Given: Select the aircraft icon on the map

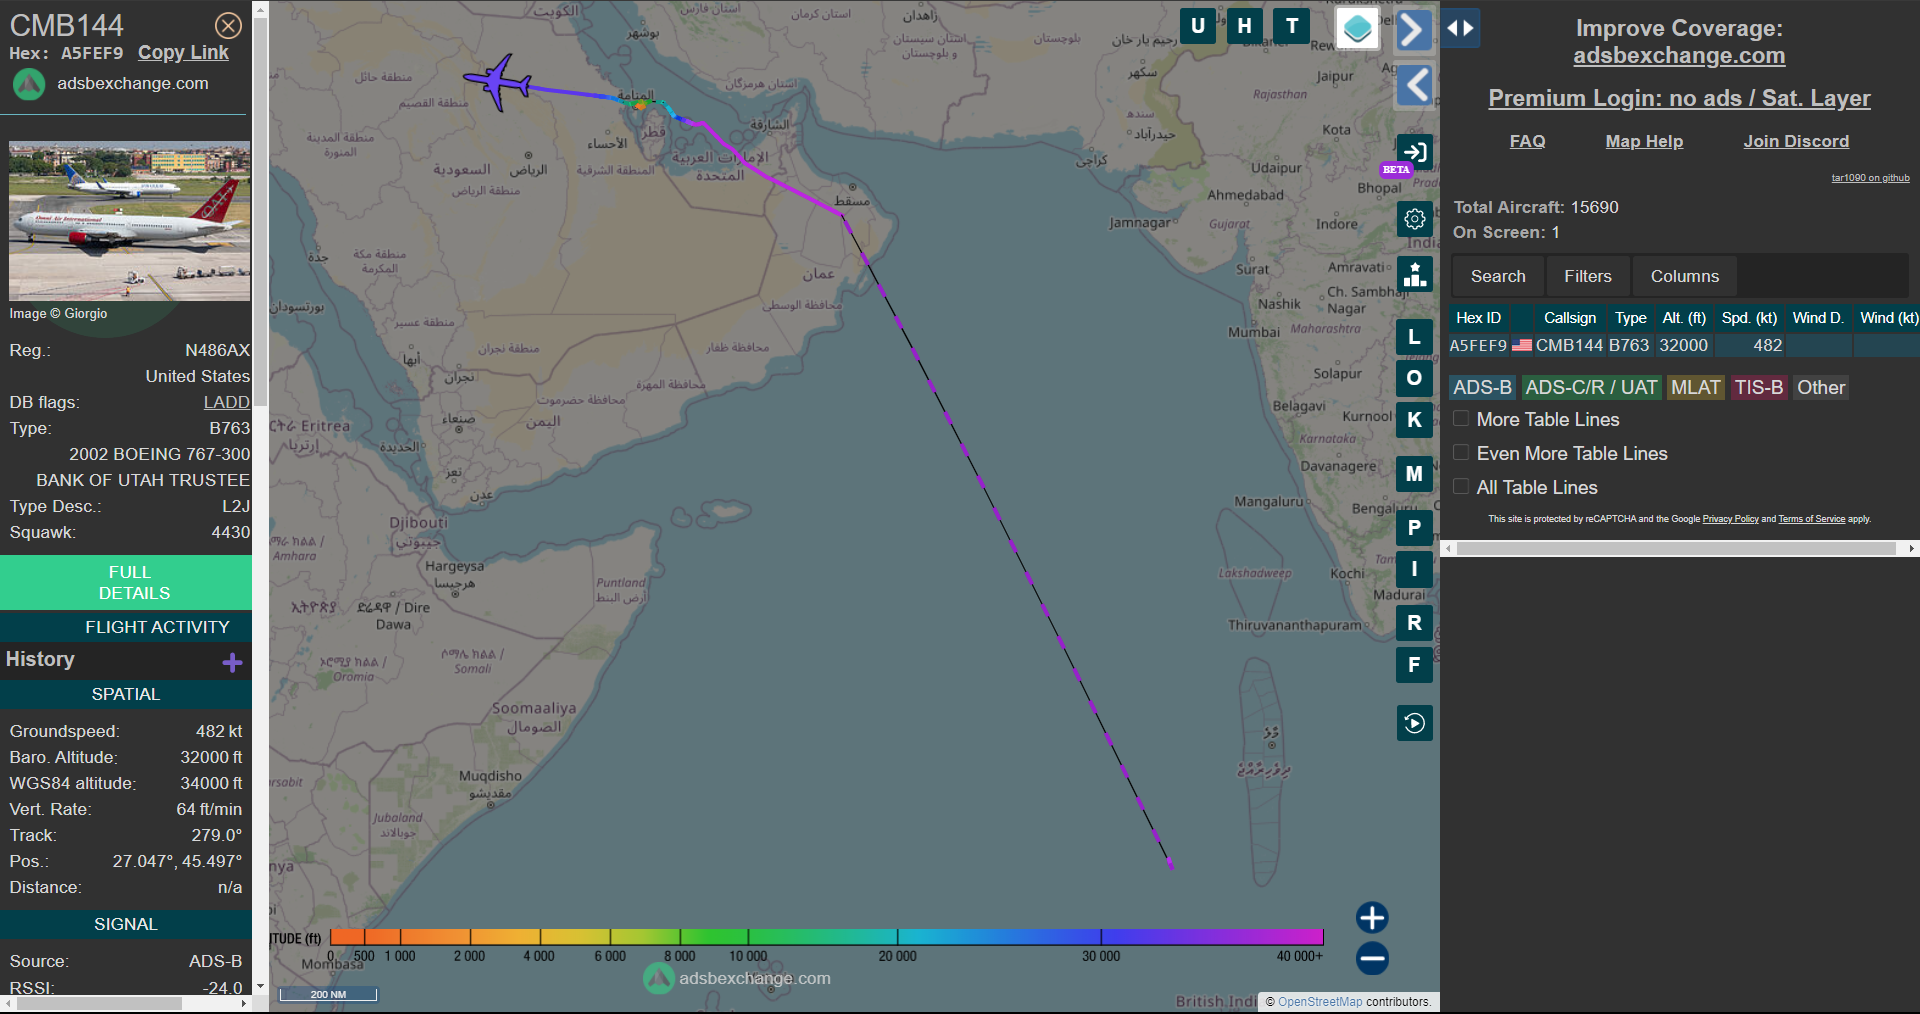Looking at the screenshot, I should 497,82.
